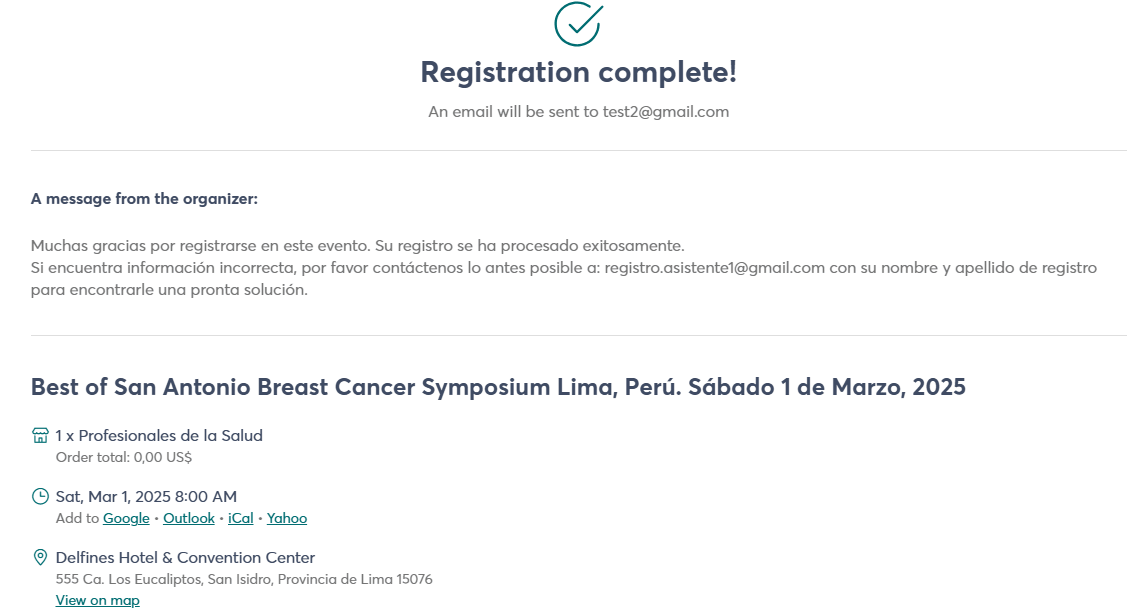Click the 555 Ca. Los Eucaliptos address

(x=244, y=579)
